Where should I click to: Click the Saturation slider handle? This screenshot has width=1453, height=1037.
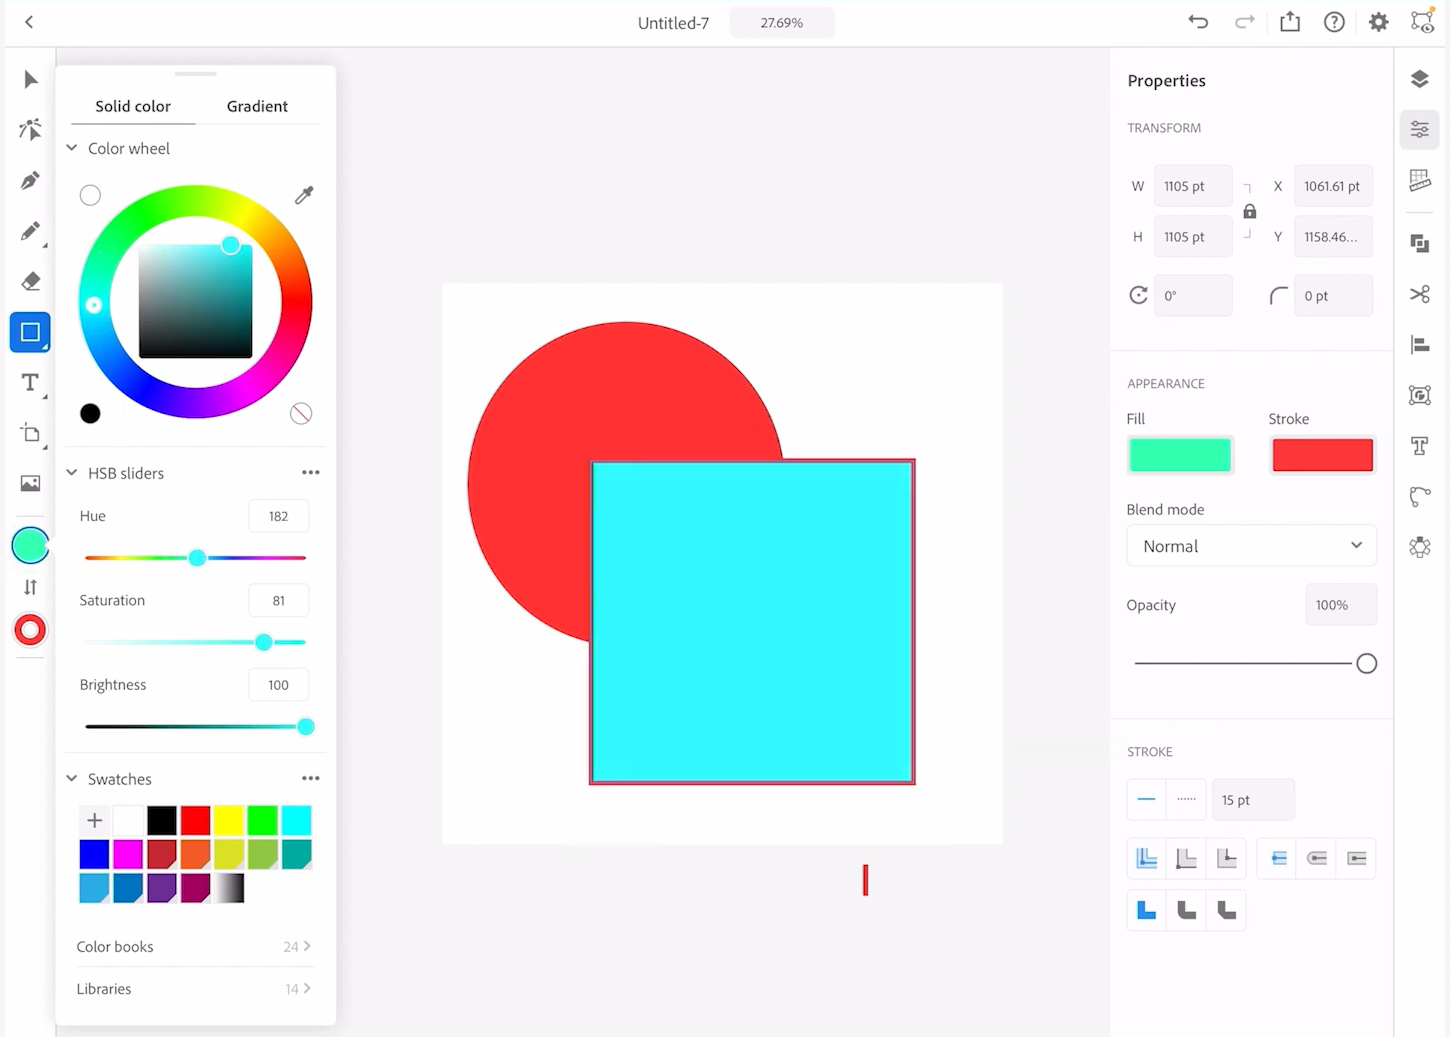point(264,642)
